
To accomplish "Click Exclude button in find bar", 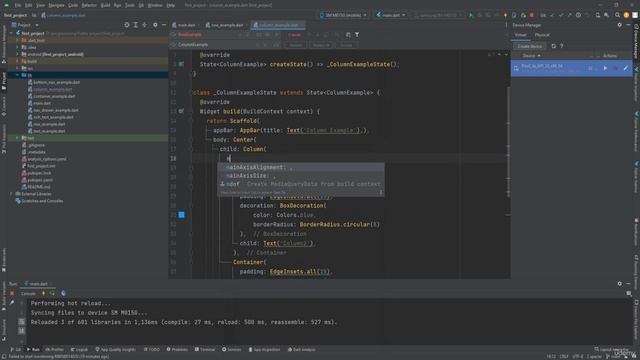I will click(x=346, y=45).
